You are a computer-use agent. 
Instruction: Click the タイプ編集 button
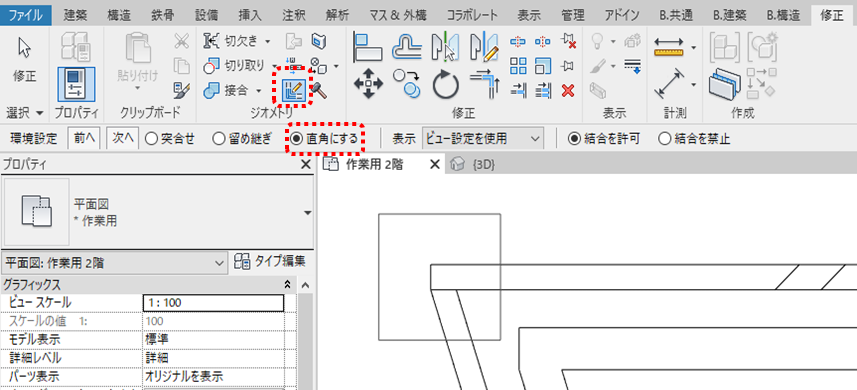pyautogui.click(x=269, y=262)
